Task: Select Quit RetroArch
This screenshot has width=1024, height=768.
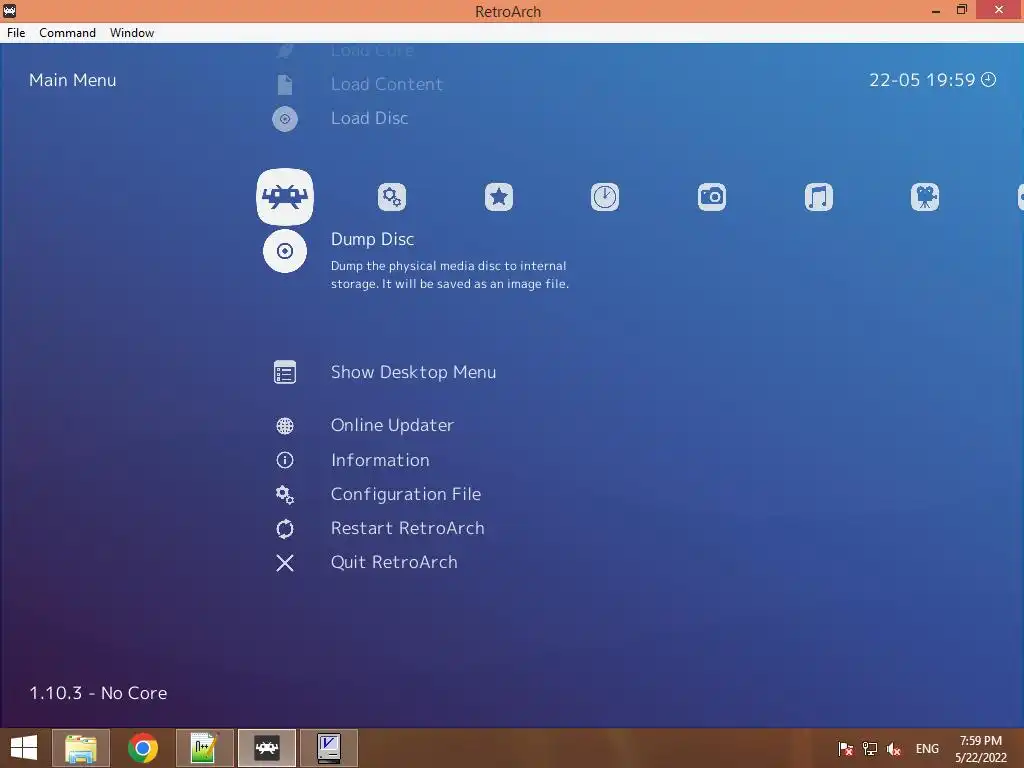Action: (x=394, y=562)
